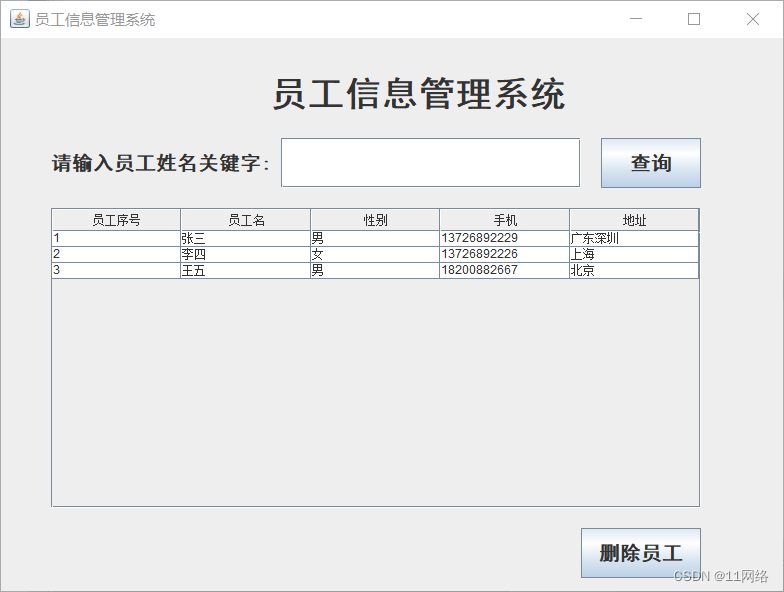
Task: Click the 查询 search button
Action: [x=650, y=163]
